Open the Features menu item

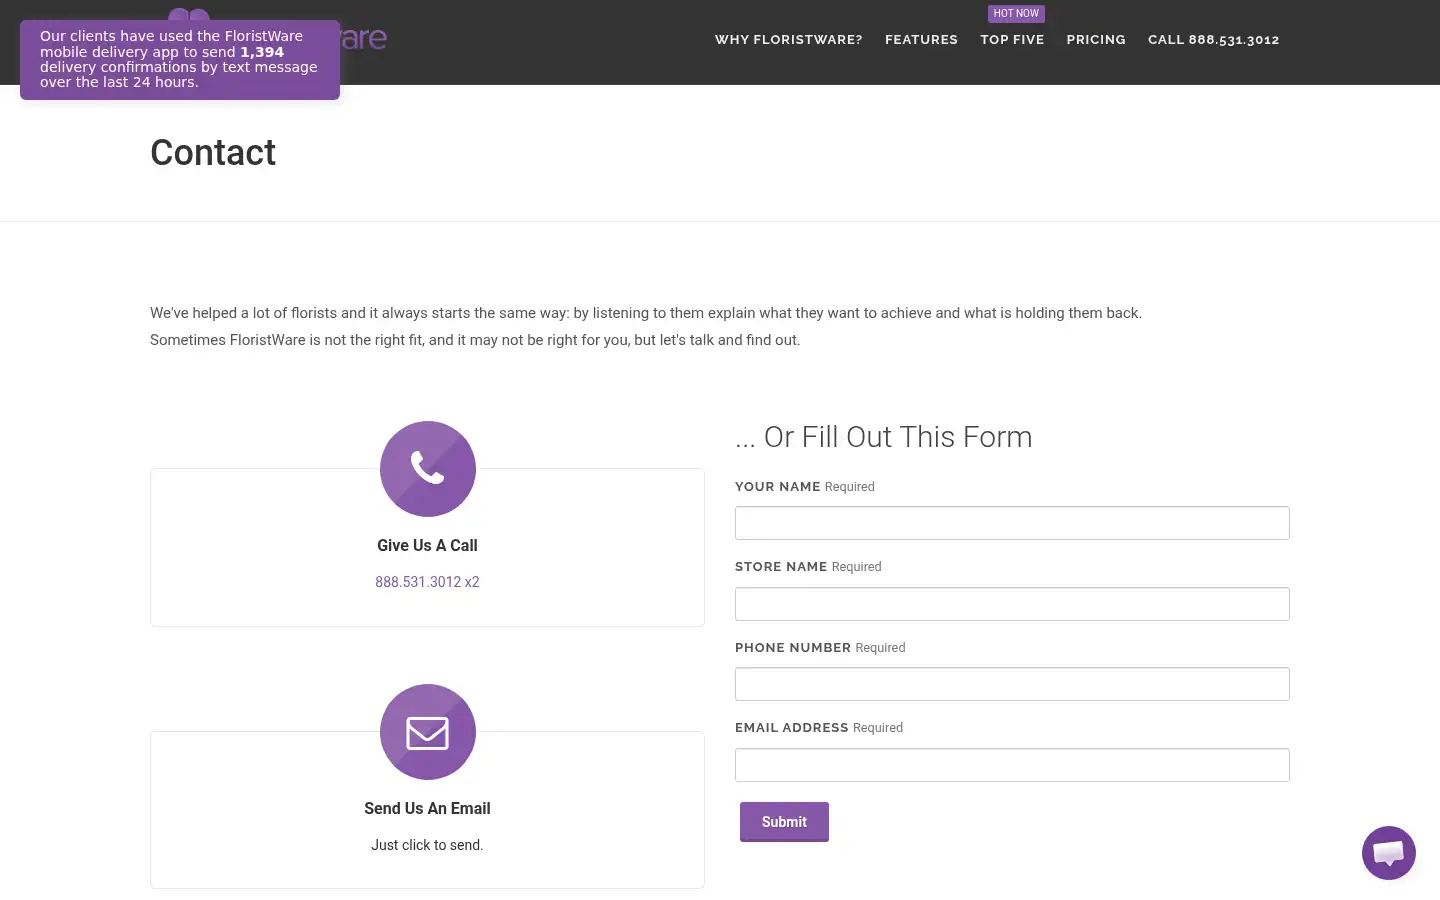click(x=921, y=40)
